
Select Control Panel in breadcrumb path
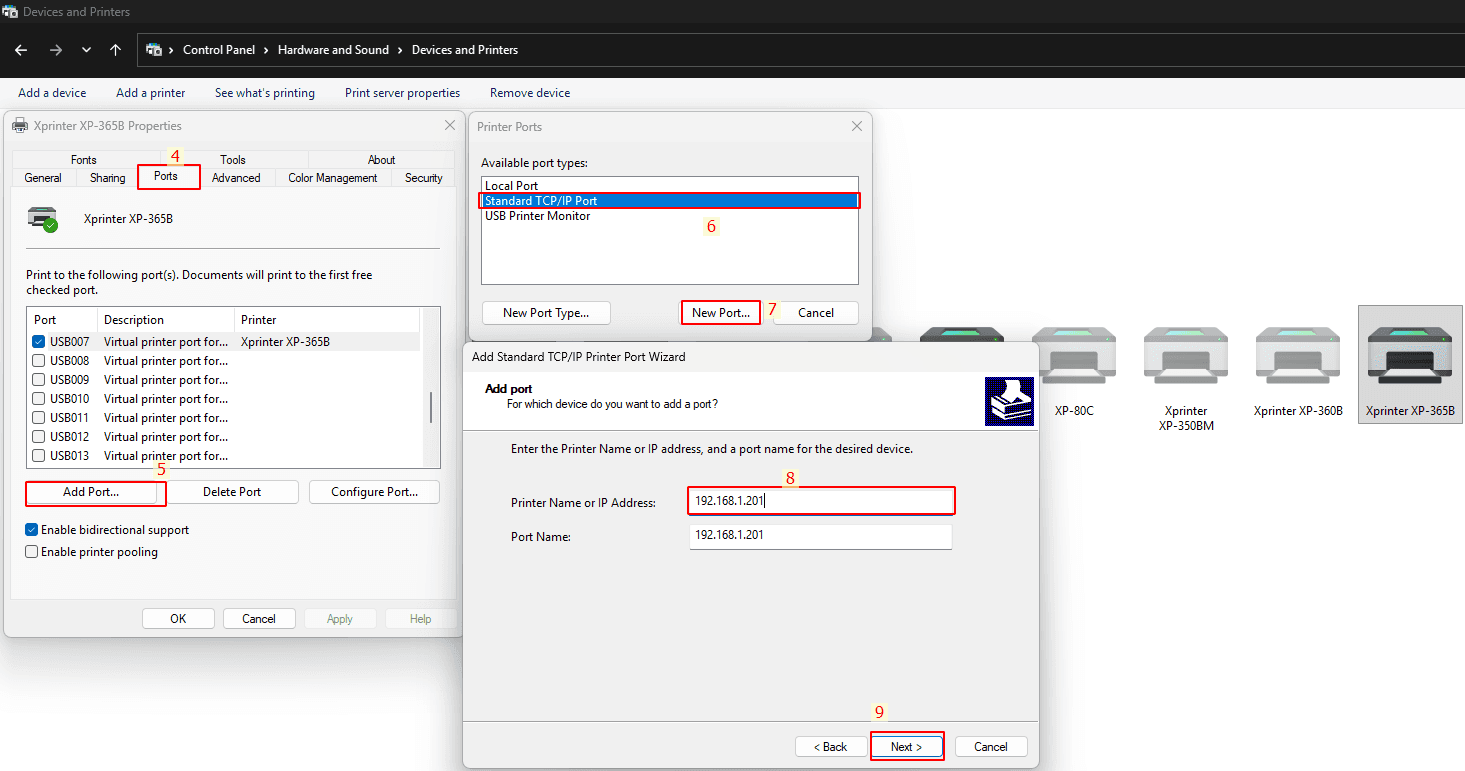point(219,50)
